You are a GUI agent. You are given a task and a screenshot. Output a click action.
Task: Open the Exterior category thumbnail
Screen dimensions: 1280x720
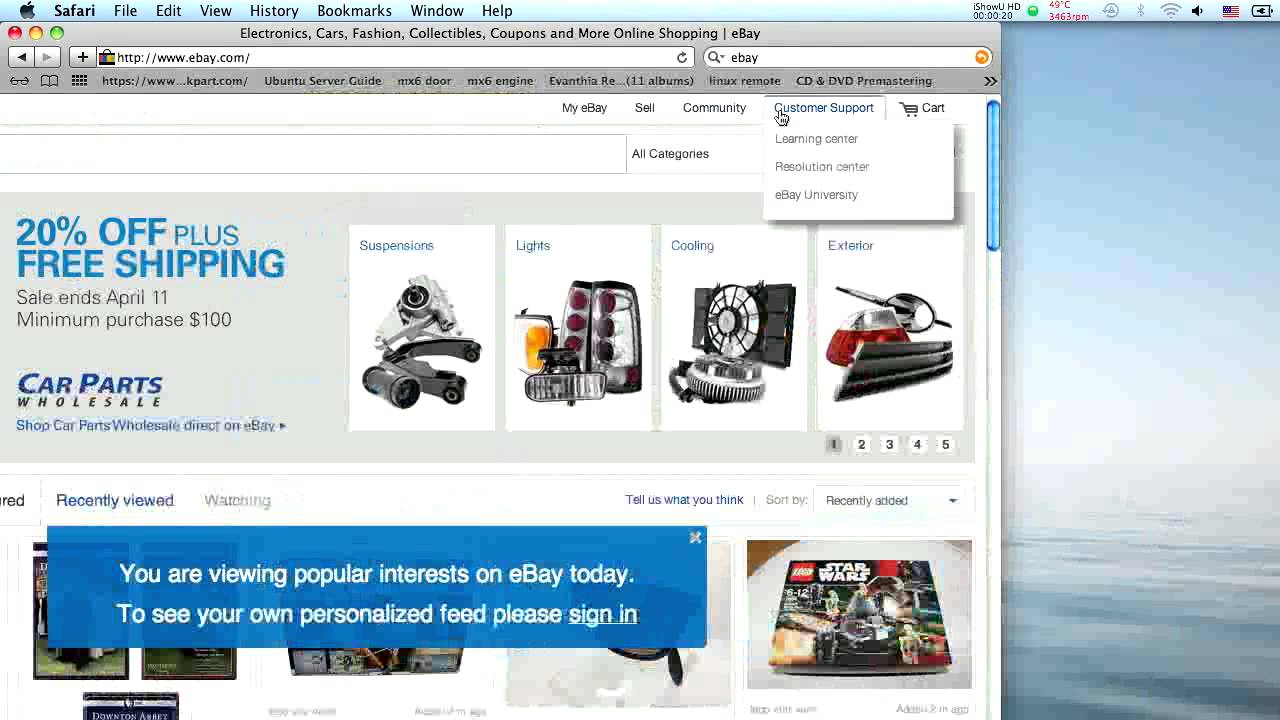pyautogui.click(x=890, y=328)
